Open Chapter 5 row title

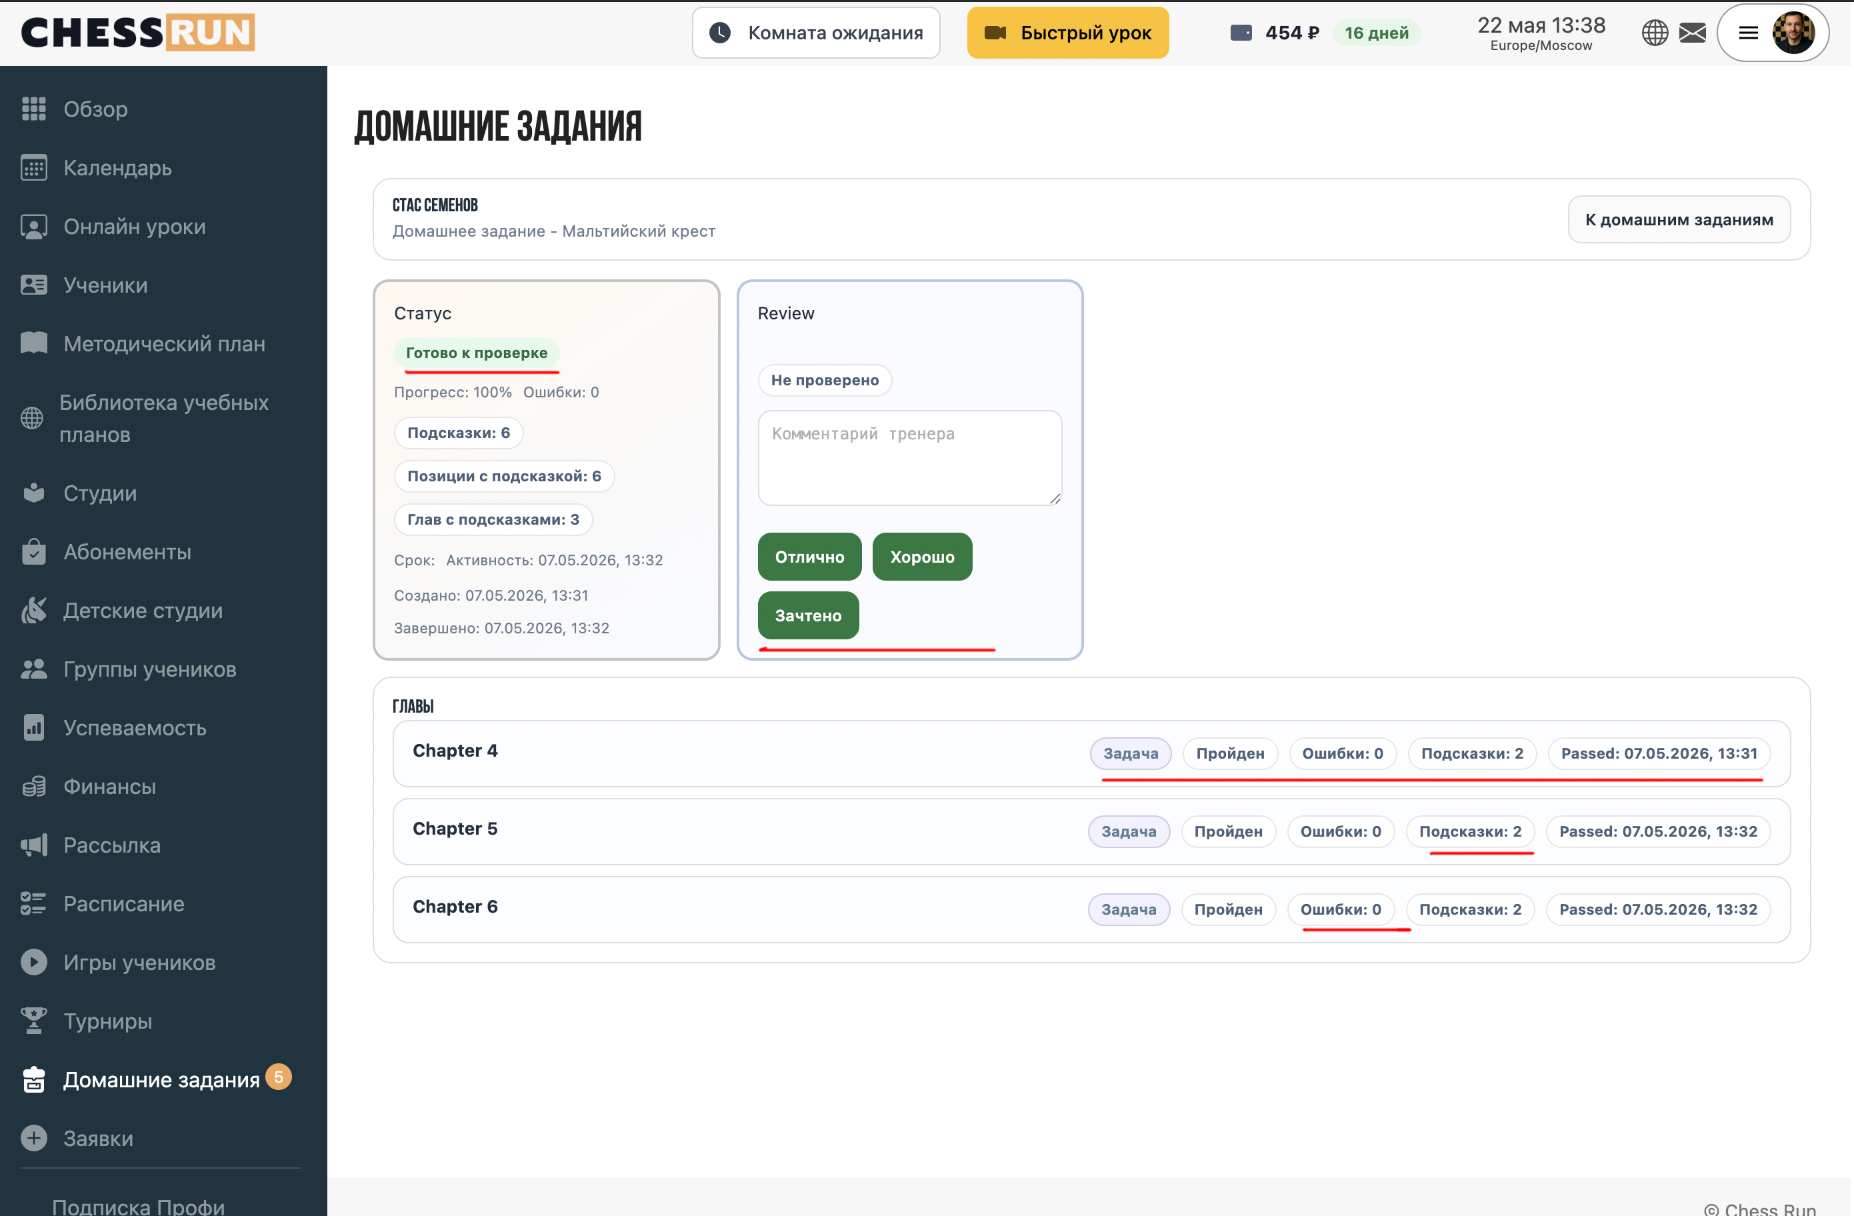click(455, 829)
